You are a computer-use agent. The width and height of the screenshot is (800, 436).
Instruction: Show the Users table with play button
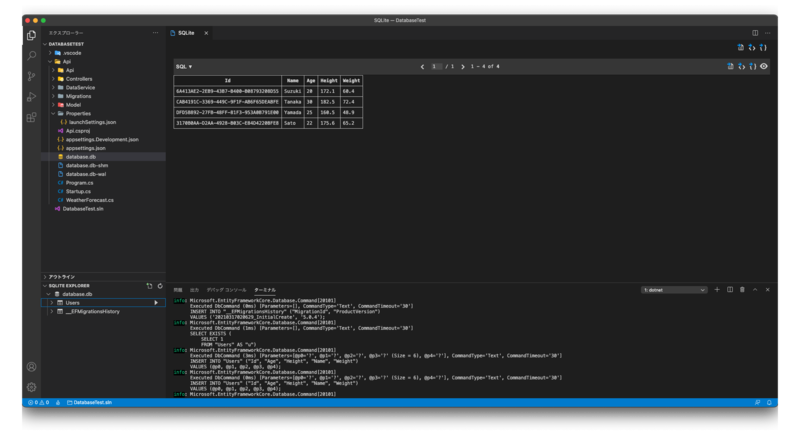pos(156,303)
